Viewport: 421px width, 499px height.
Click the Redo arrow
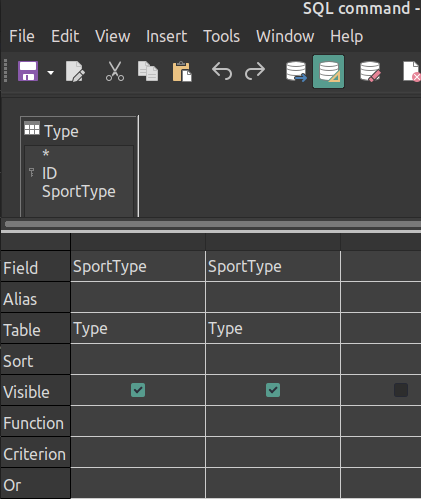click(255, 71)
